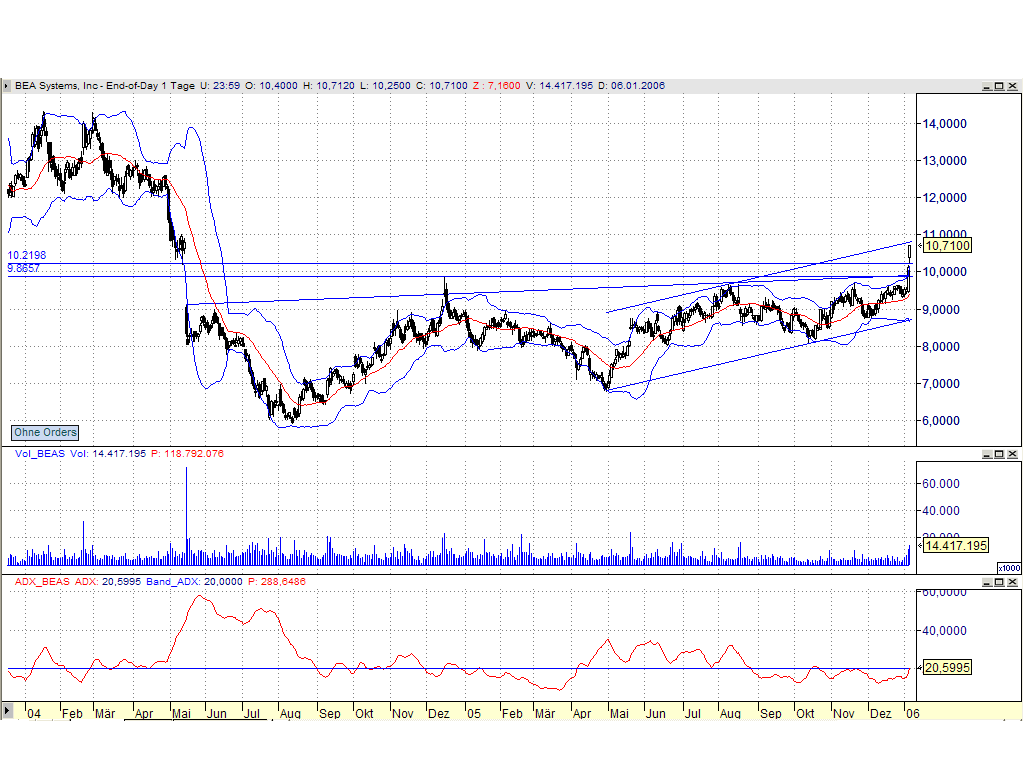
Task: Click the '05 year marker on time axis
Action: coord(474,714)
